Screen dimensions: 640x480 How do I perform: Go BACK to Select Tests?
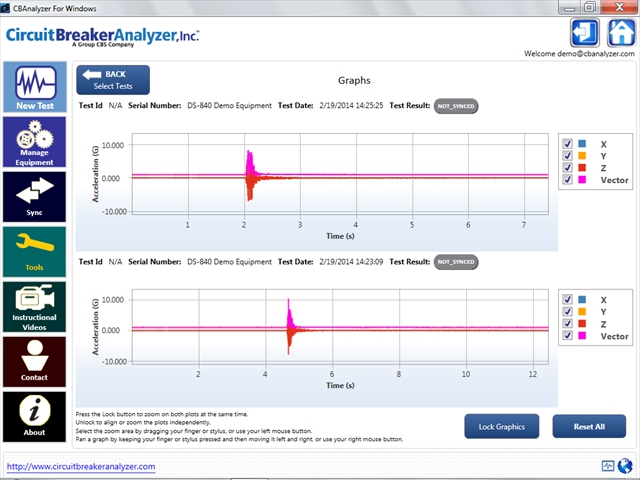point(113,80)
